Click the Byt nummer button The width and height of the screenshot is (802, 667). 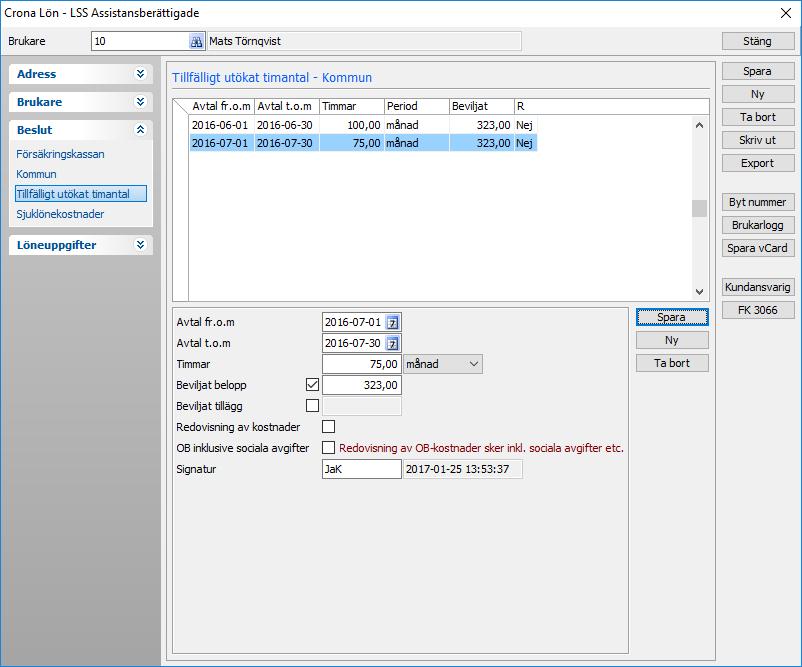click(758, 202)
